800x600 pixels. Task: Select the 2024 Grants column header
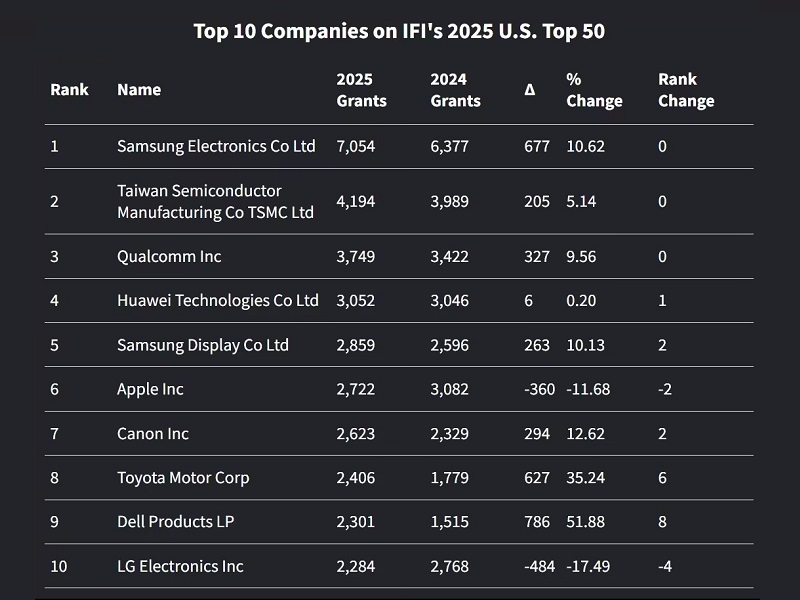pos(455,90)
